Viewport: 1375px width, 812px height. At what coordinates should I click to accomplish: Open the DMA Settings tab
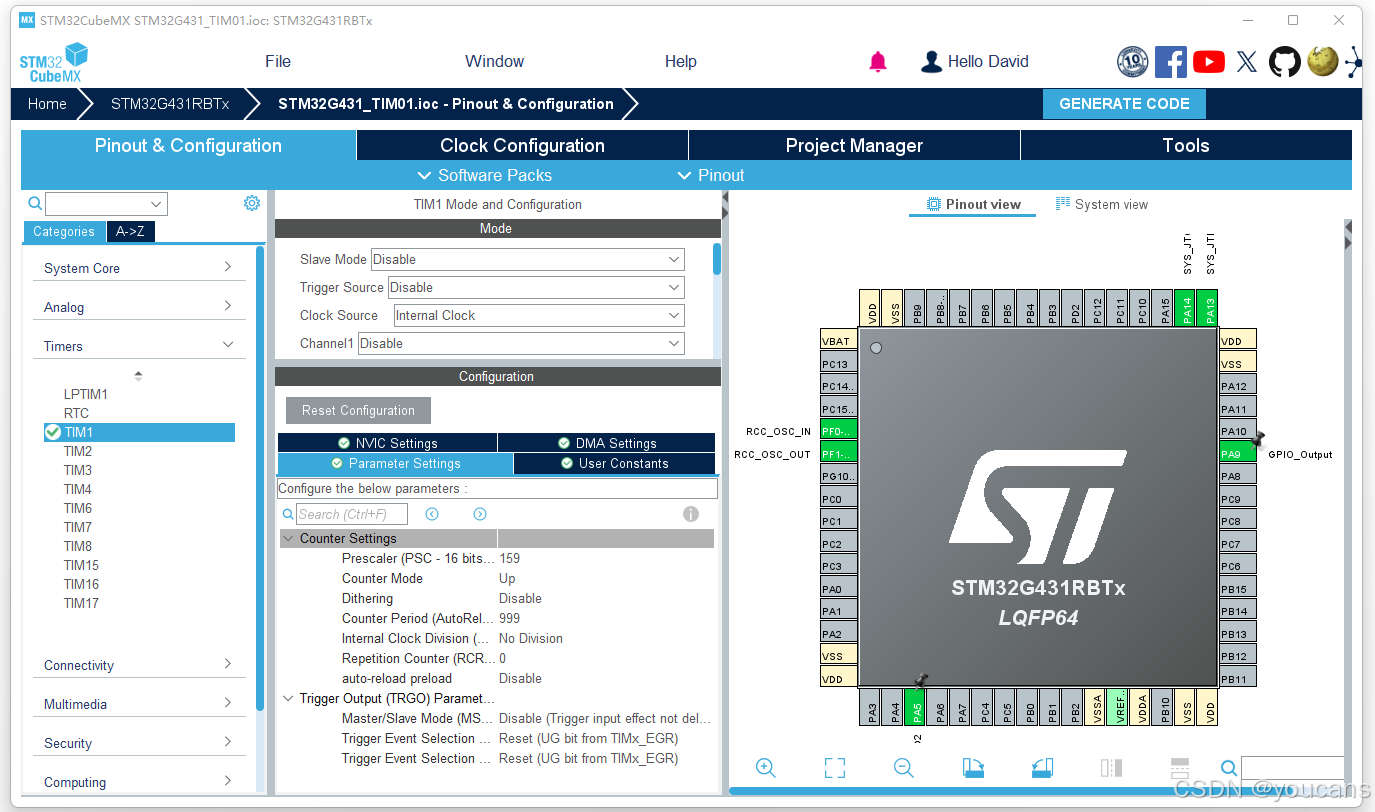tap(606, 443)
